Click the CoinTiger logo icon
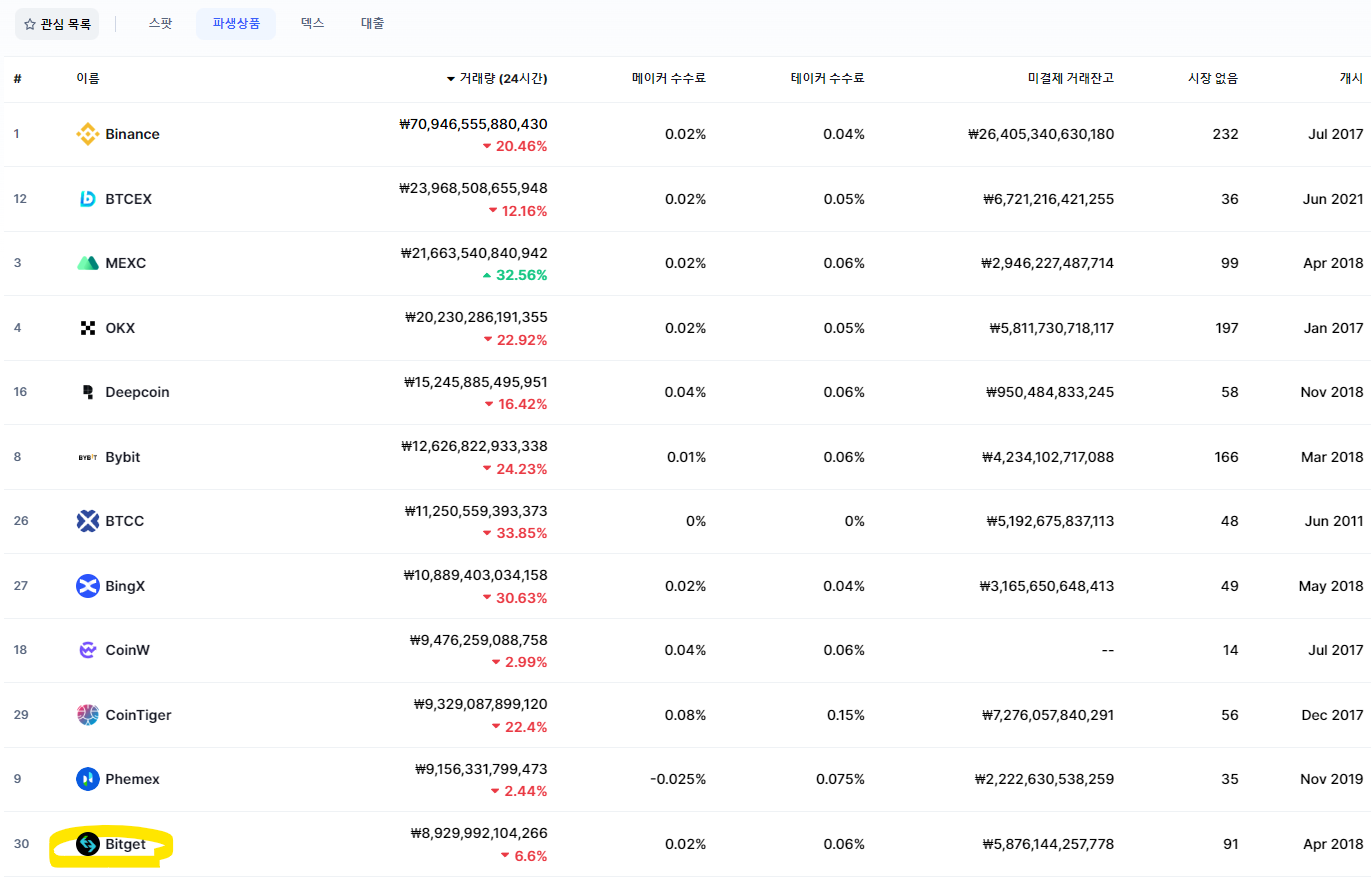Viewport: 1371px width, 879px height. 88,715
